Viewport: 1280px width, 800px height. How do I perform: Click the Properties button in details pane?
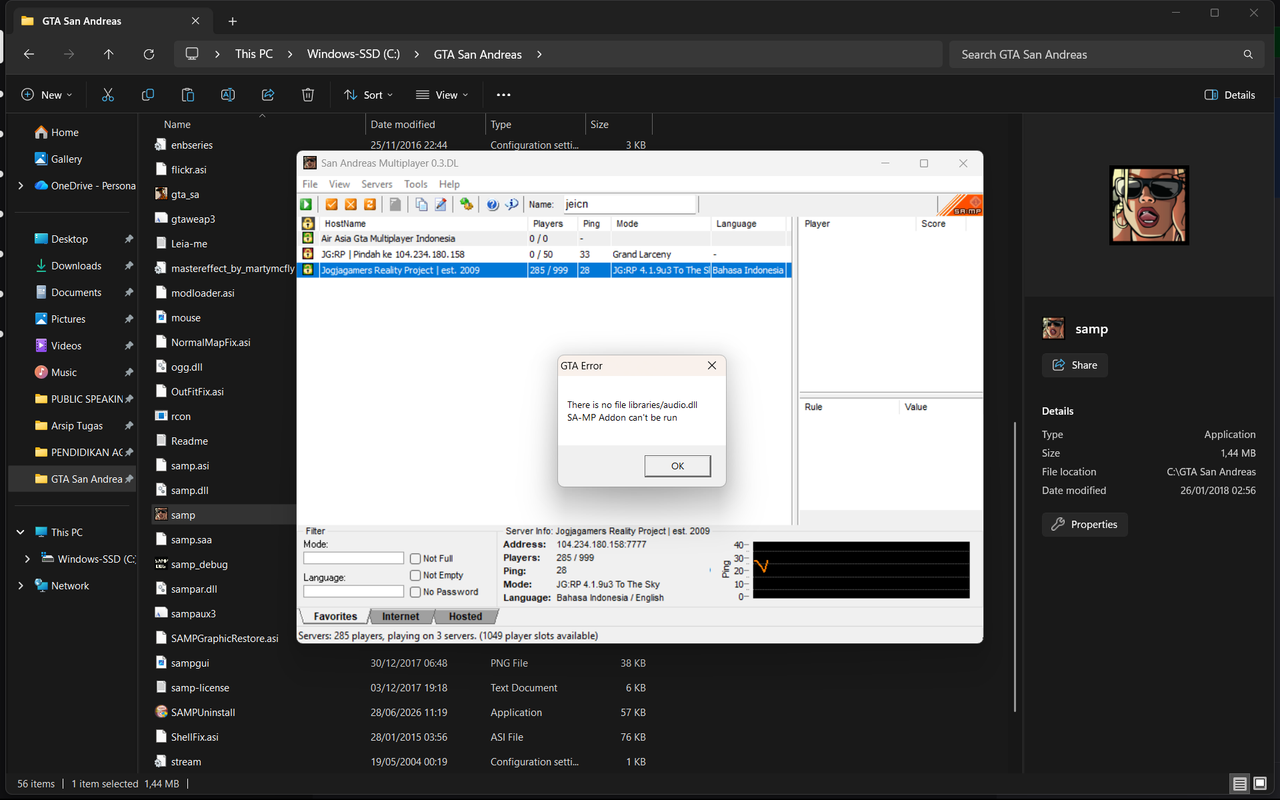click(1085, 524)
